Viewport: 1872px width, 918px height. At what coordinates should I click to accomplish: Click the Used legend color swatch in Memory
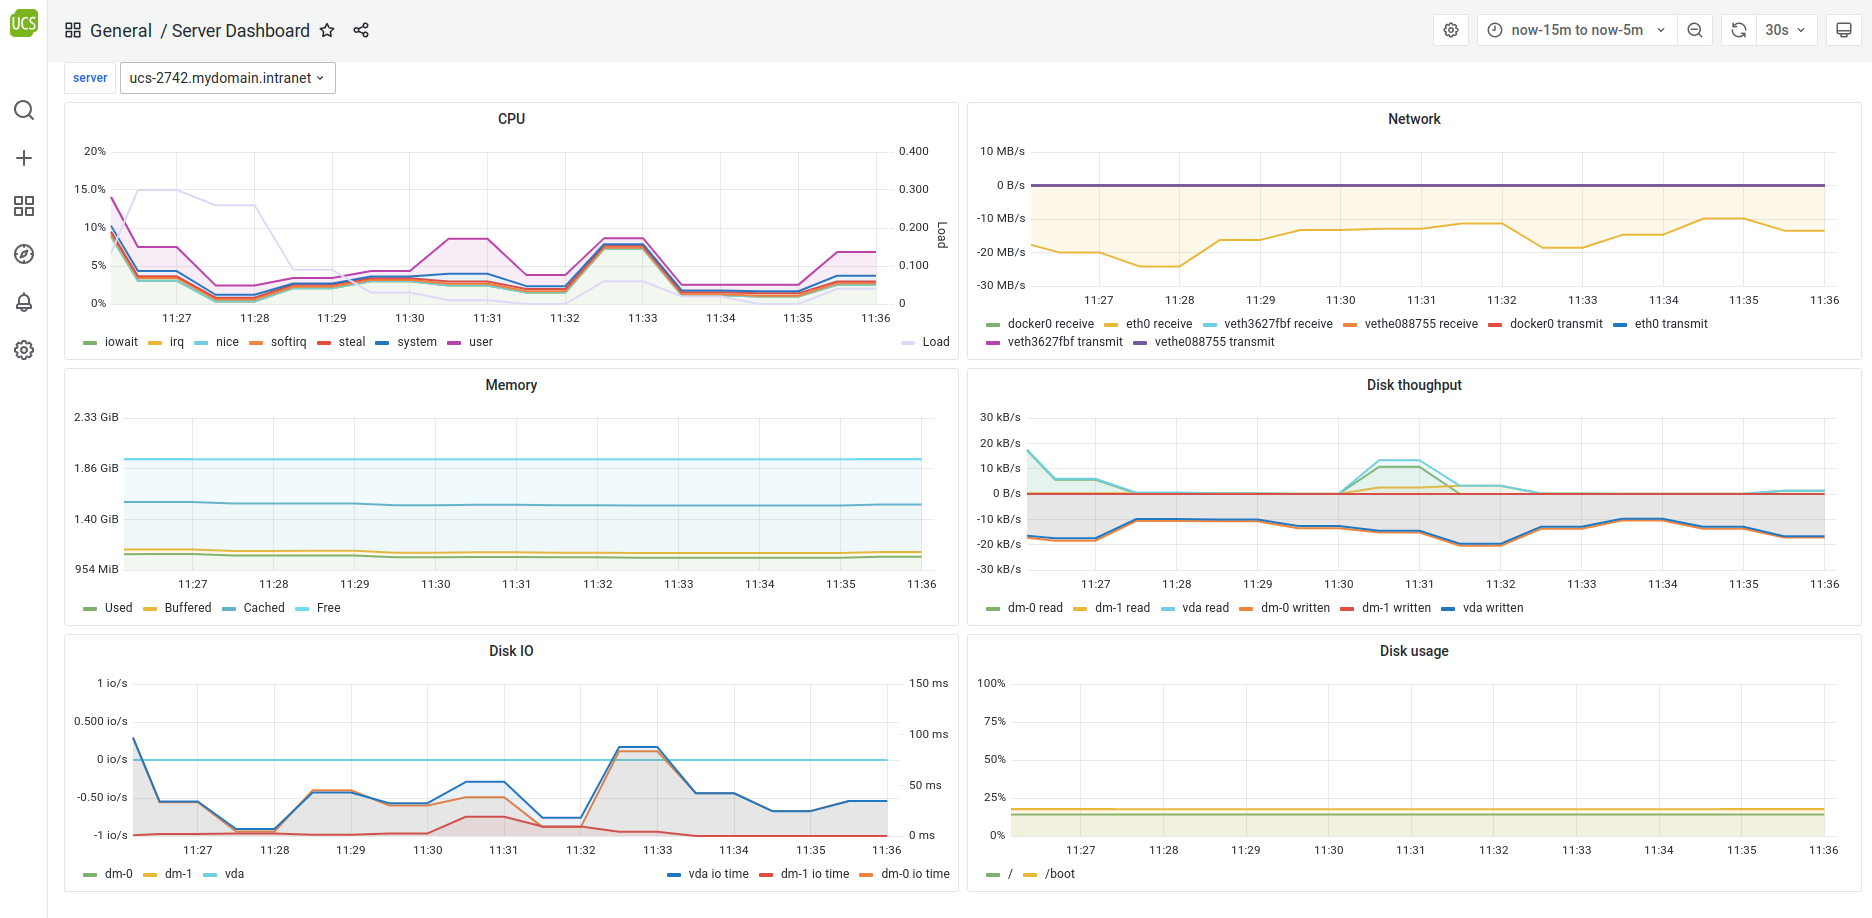90,609
